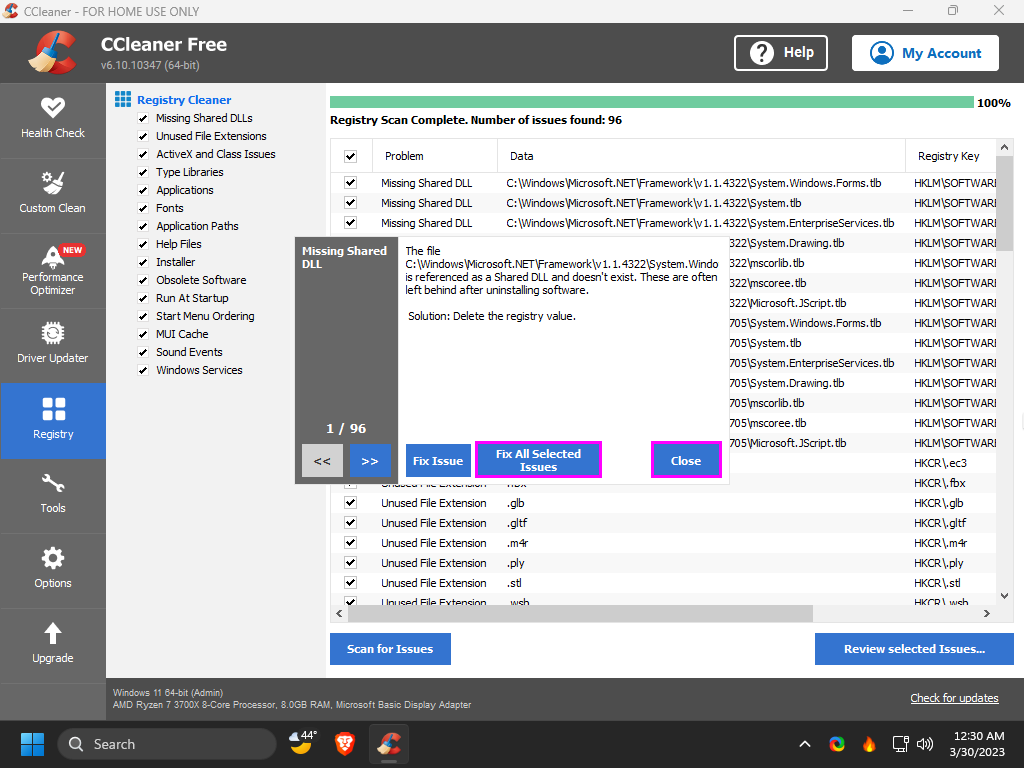Go to next issue with >> button
The width and height of the screenshot is (1024, 768).
point(370,460)
